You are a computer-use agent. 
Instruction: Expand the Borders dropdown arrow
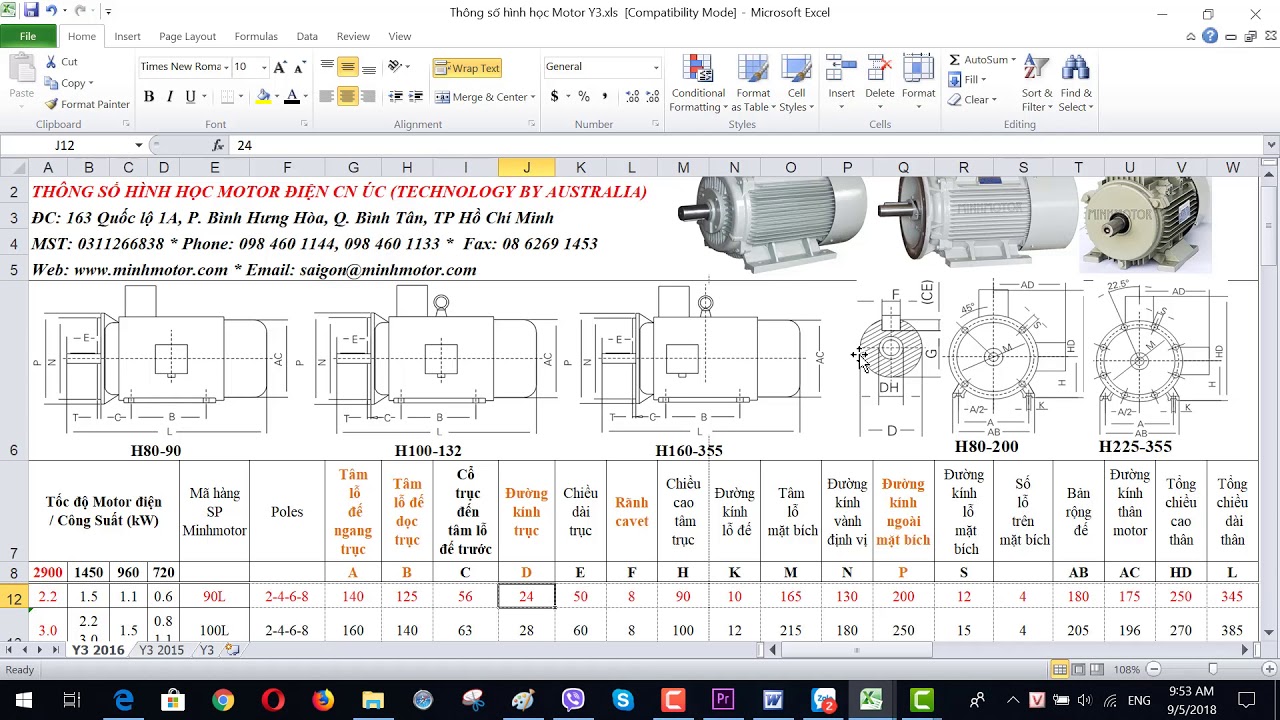[241, 97]
